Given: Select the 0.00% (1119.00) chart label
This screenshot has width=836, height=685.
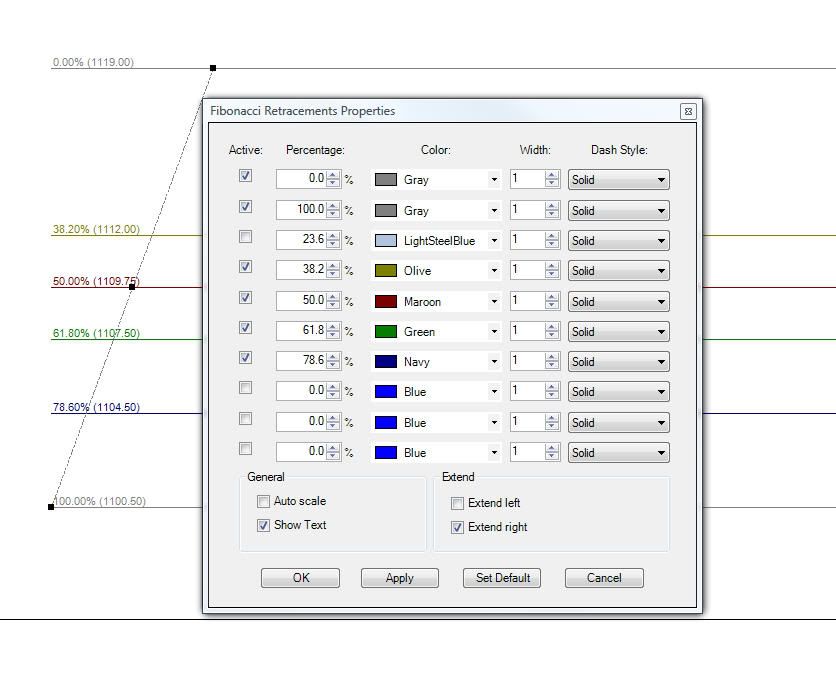Looking at the screenshot, I should point(93,62).
